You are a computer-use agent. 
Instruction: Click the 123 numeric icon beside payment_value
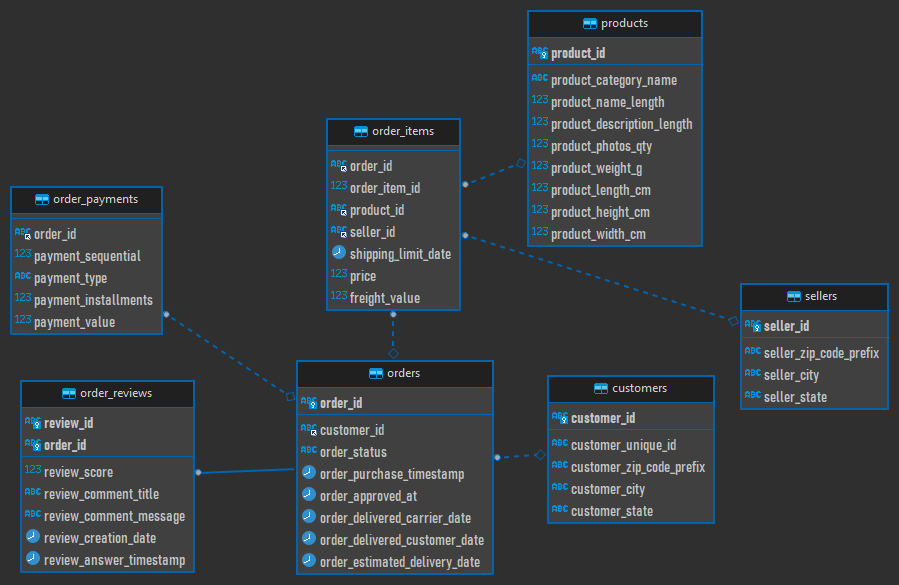click(23, 322)
